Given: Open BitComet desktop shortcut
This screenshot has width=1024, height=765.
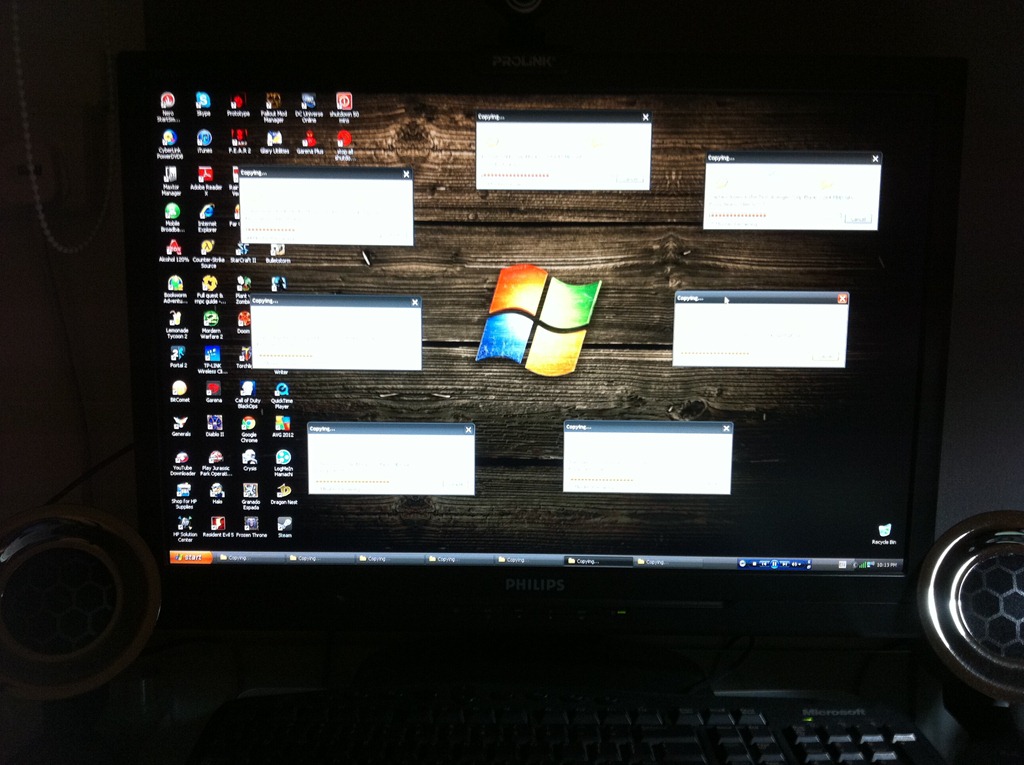Looking at the screenshot, I should point(180,392).
